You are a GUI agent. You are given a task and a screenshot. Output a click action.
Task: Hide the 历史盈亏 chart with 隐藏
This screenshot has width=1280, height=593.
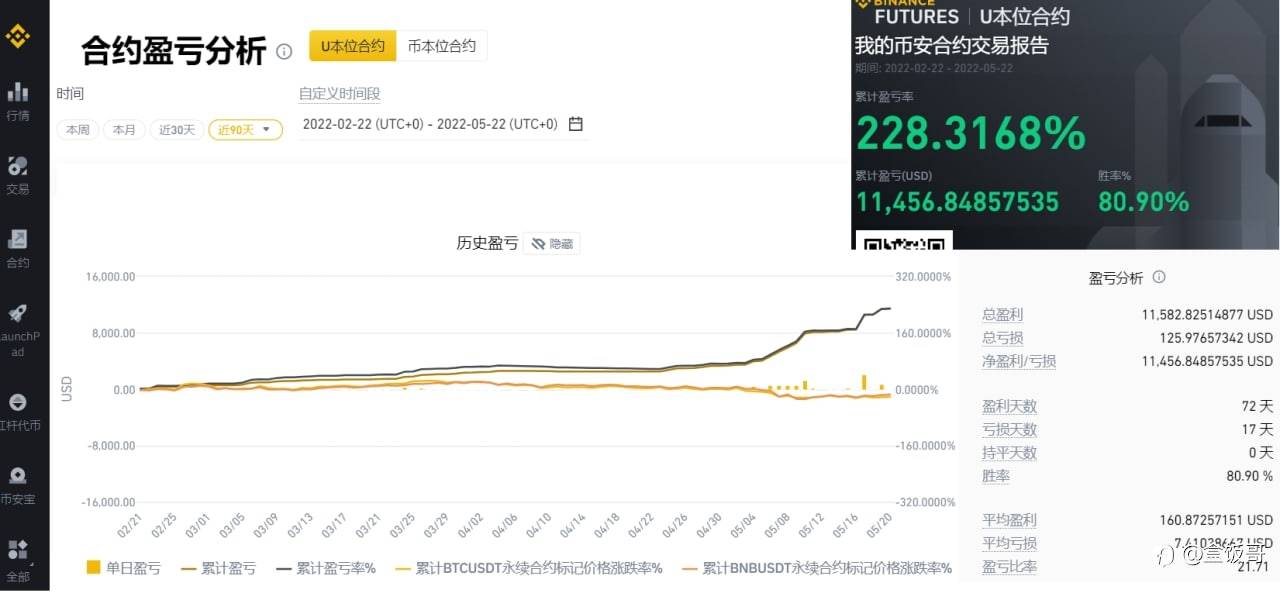[552, 243]
